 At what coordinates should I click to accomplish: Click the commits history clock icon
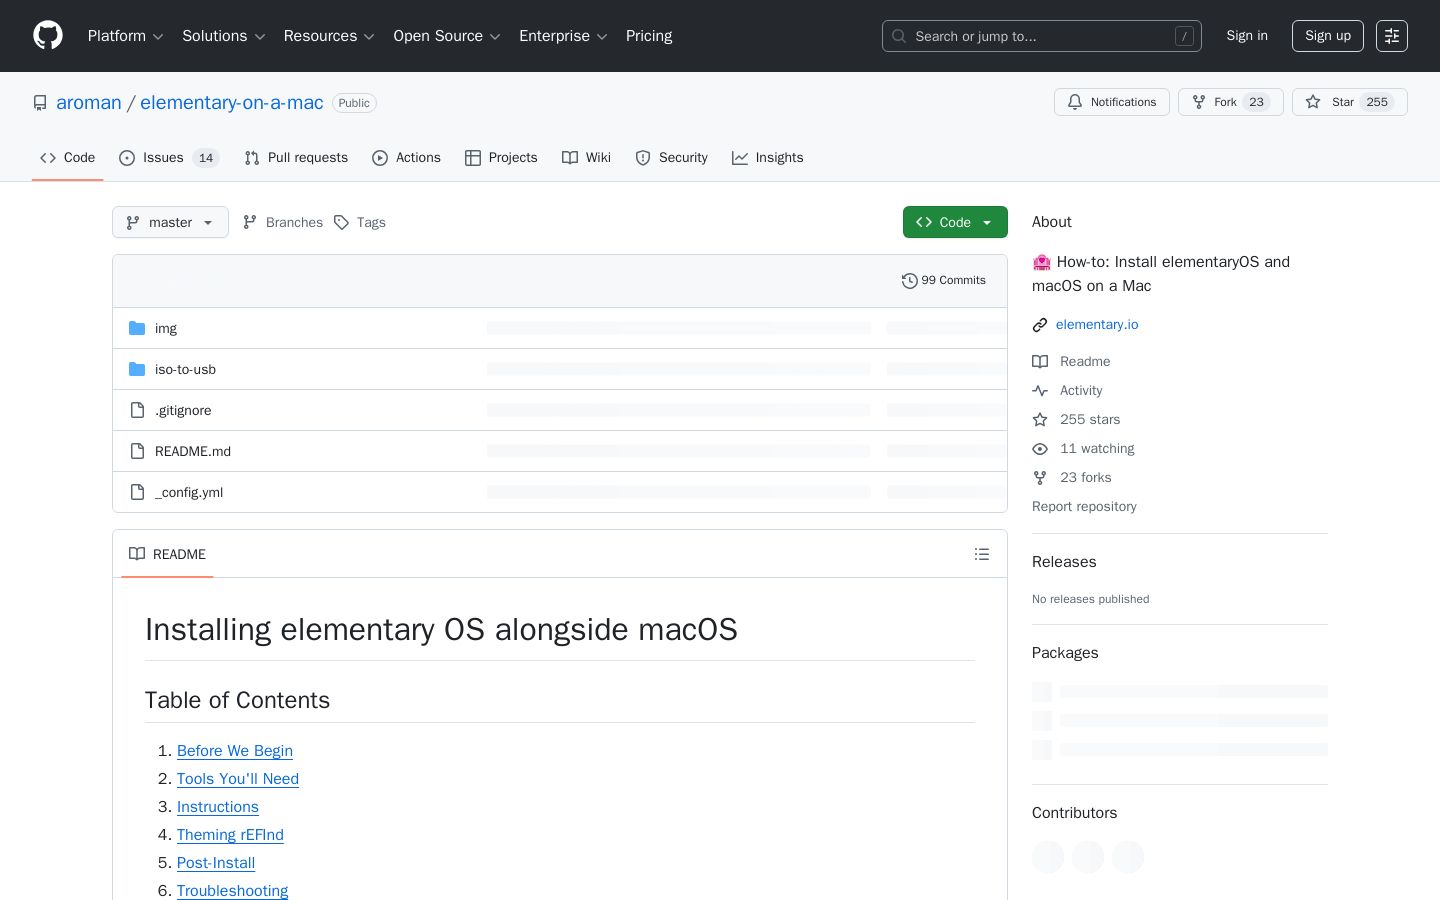coord(909,281)
